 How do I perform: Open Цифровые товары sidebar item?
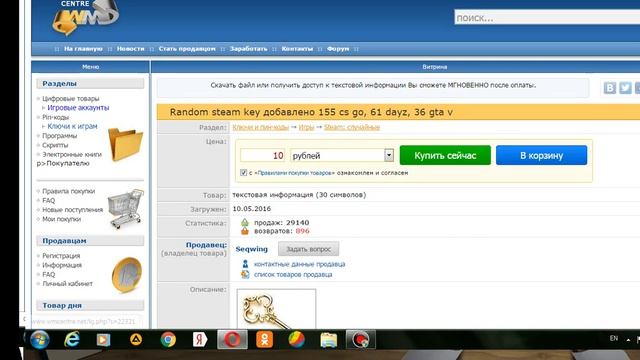71,98
